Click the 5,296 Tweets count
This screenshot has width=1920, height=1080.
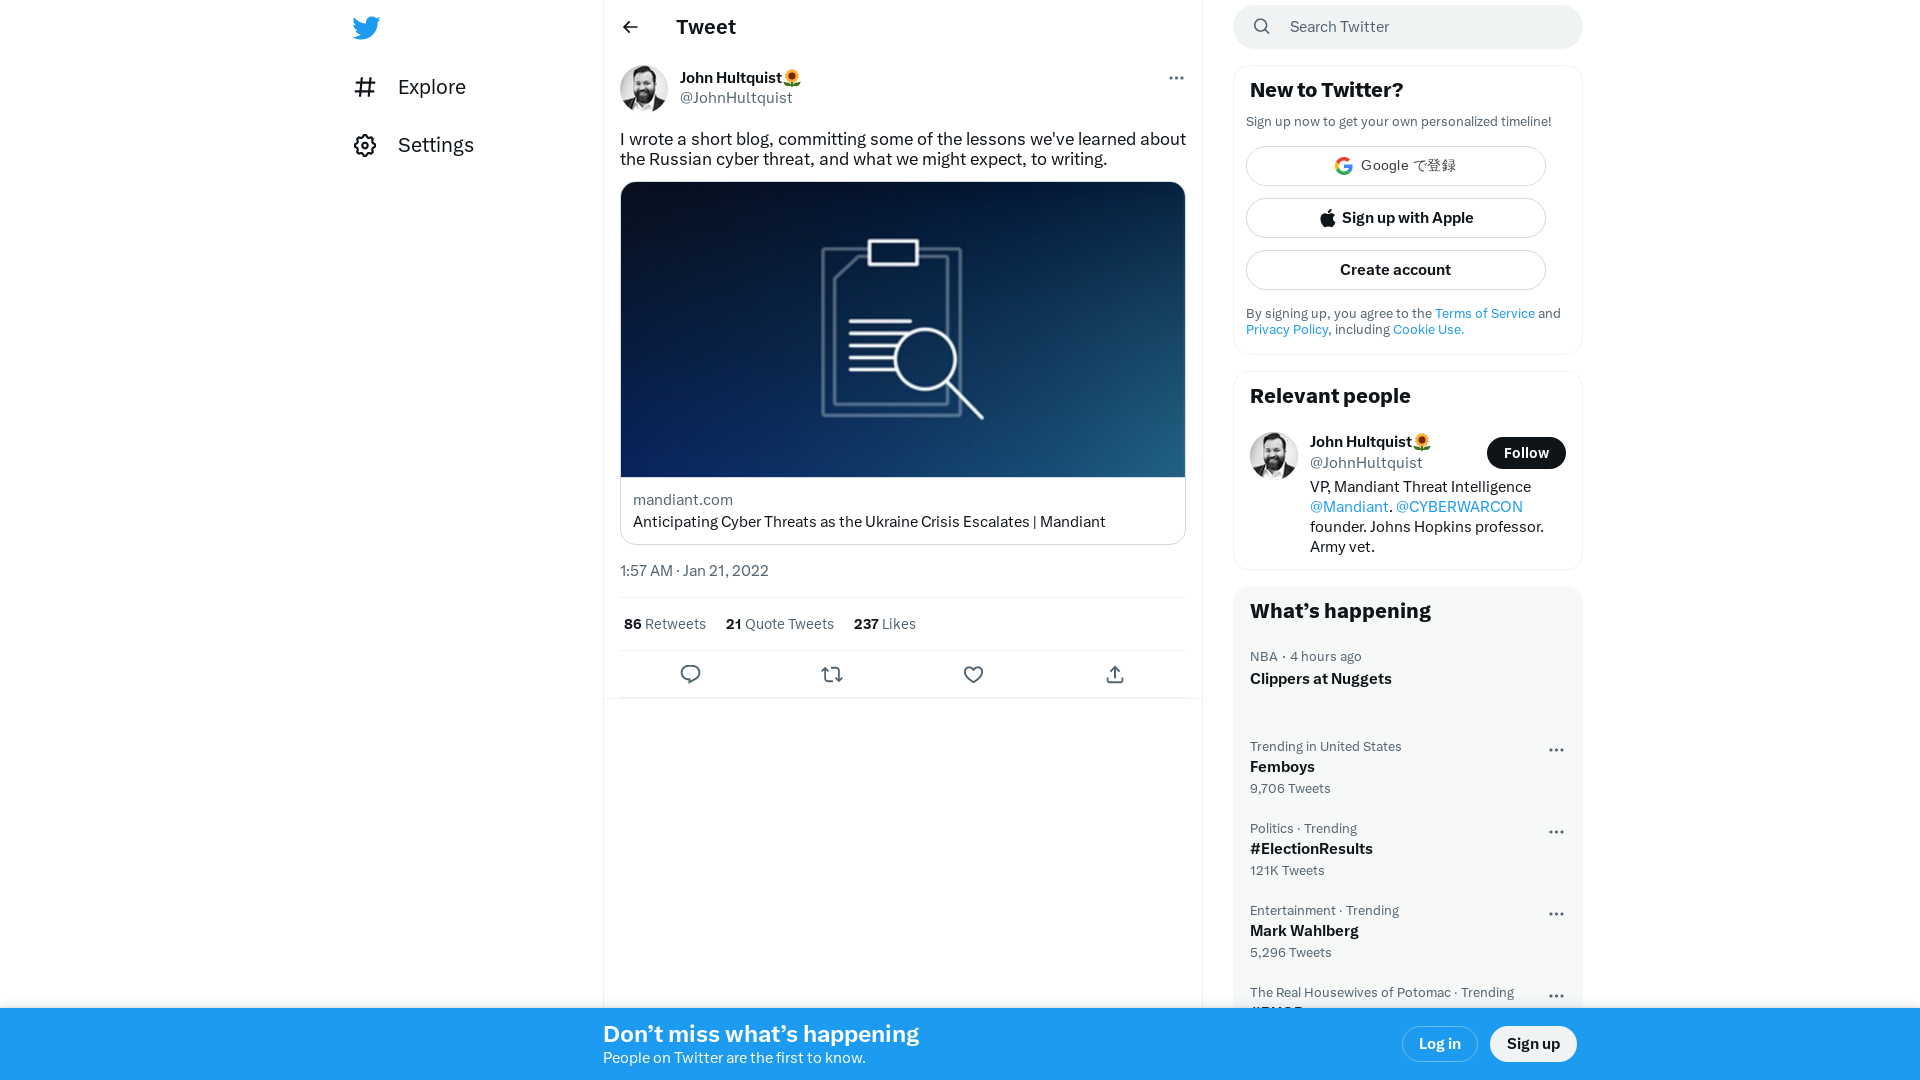point(1291,953)
